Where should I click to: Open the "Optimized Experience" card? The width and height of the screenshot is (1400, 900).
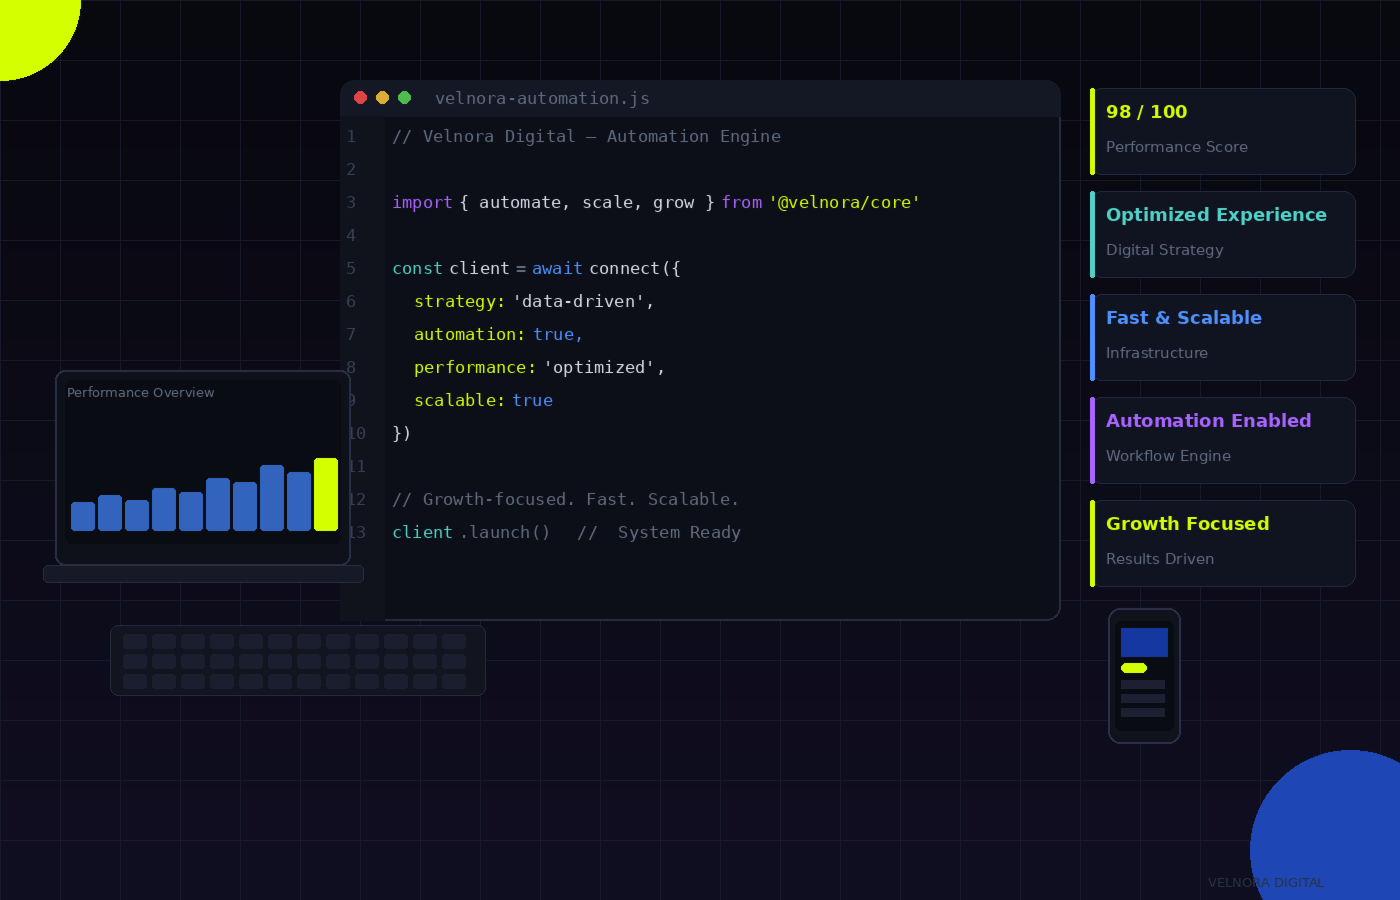[x=1223, y=234]
